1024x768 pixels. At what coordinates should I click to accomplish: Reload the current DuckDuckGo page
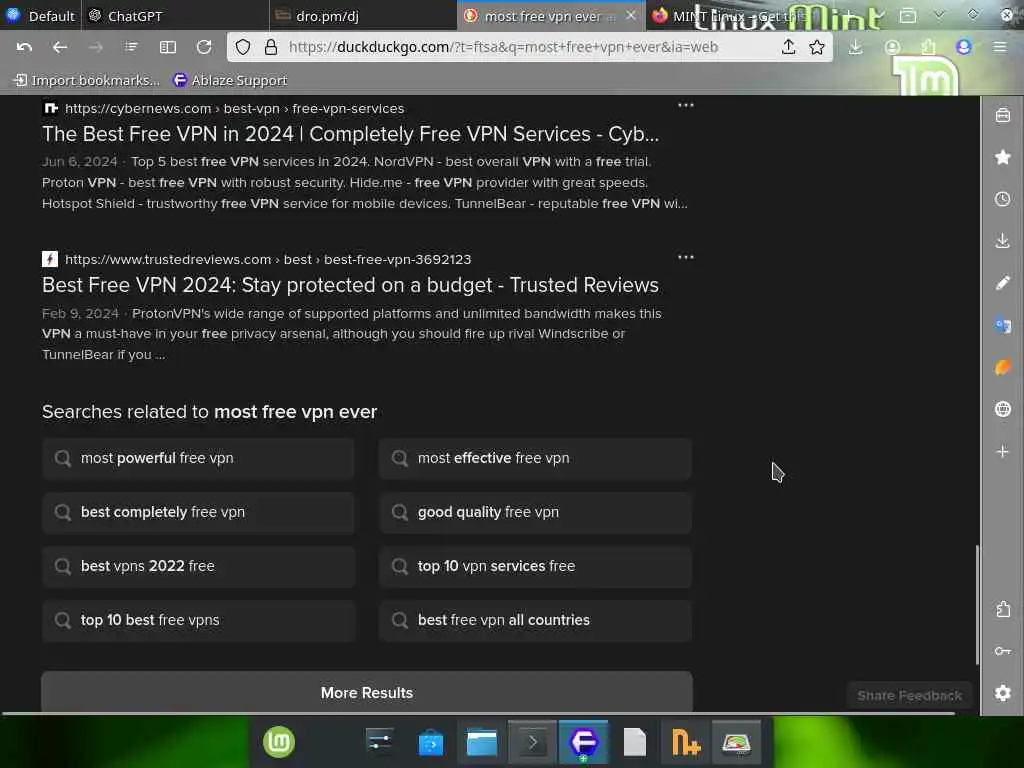point(204,47)
